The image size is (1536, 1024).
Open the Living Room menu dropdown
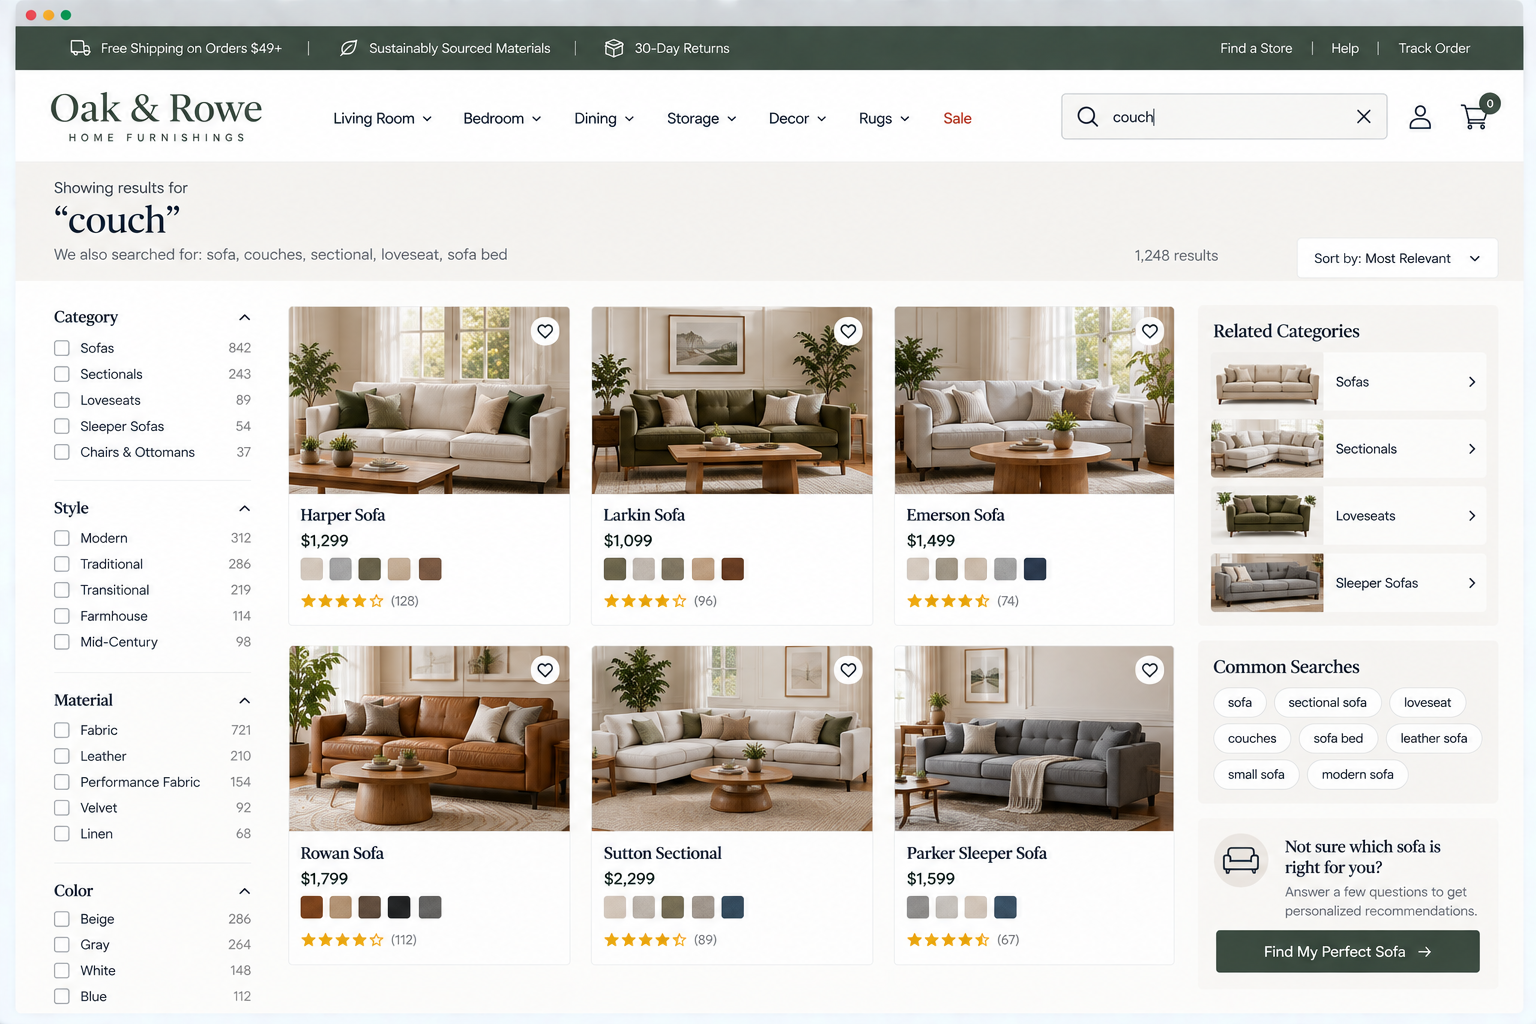click(382, 118)
